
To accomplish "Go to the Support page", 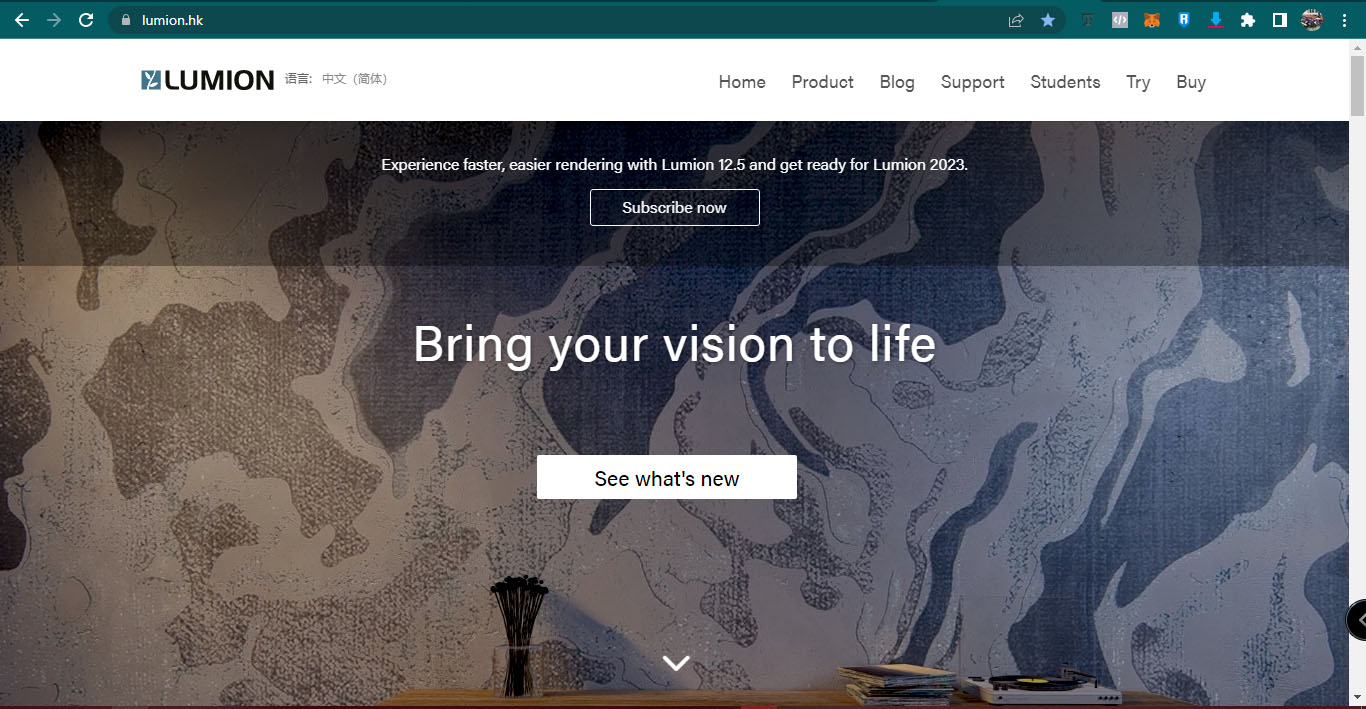I will (972, 82).
